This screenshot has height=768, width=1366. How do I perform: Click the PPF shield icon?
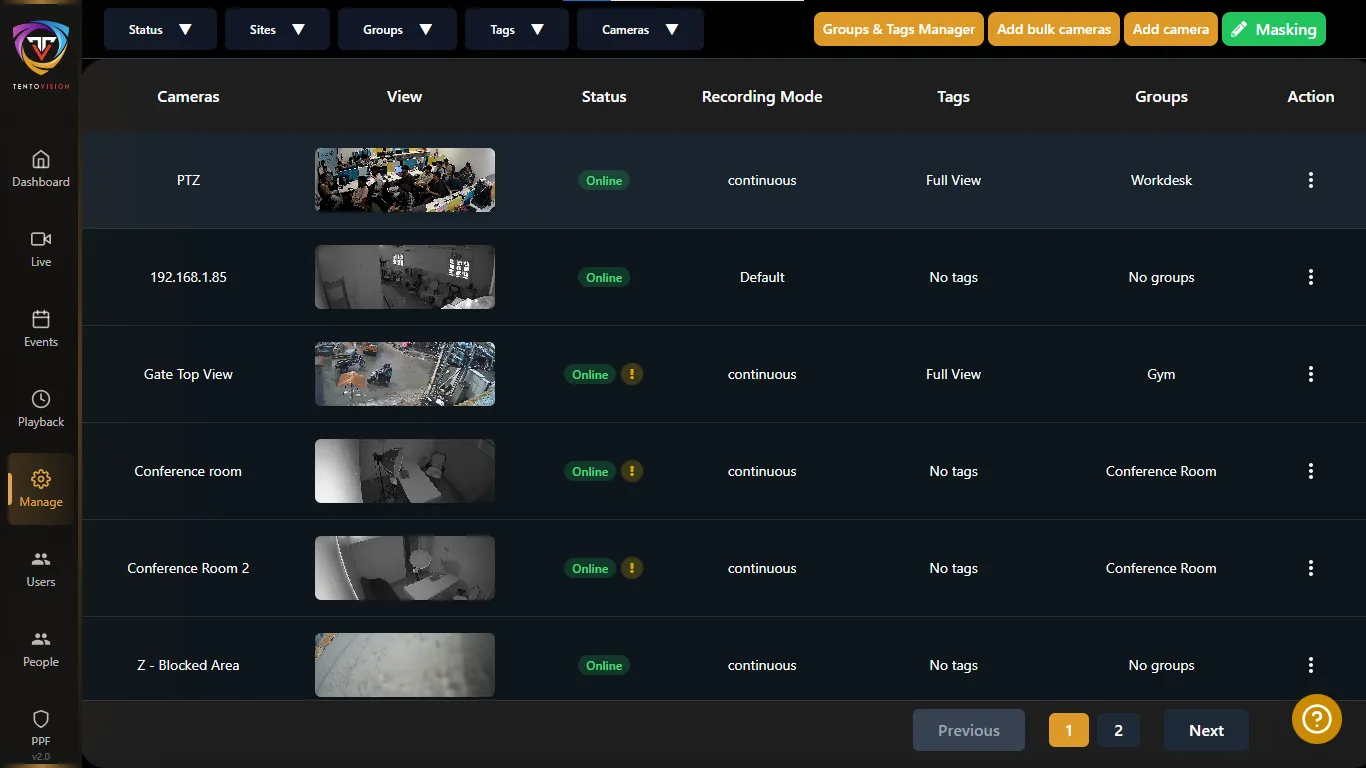tap(41, 720)
